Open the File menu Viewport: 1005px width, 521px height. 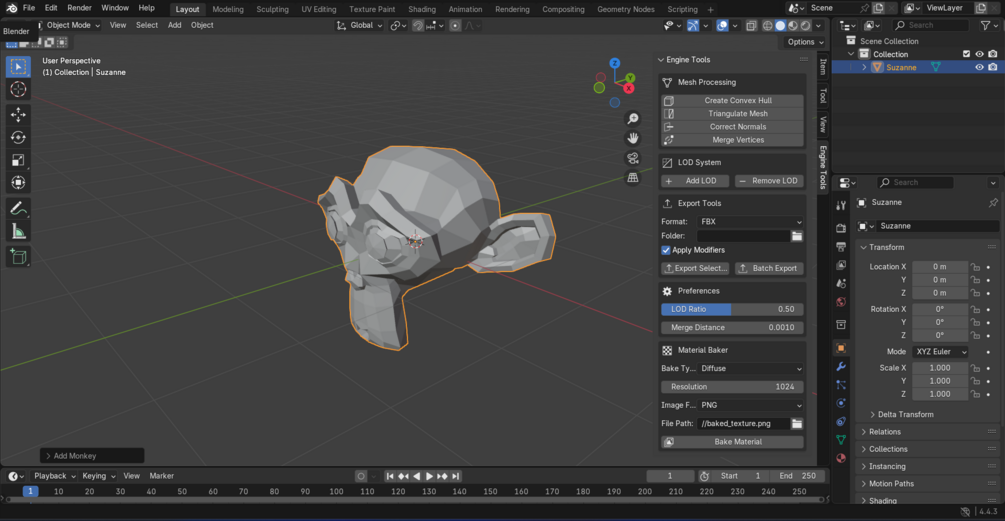click(29, 8)
